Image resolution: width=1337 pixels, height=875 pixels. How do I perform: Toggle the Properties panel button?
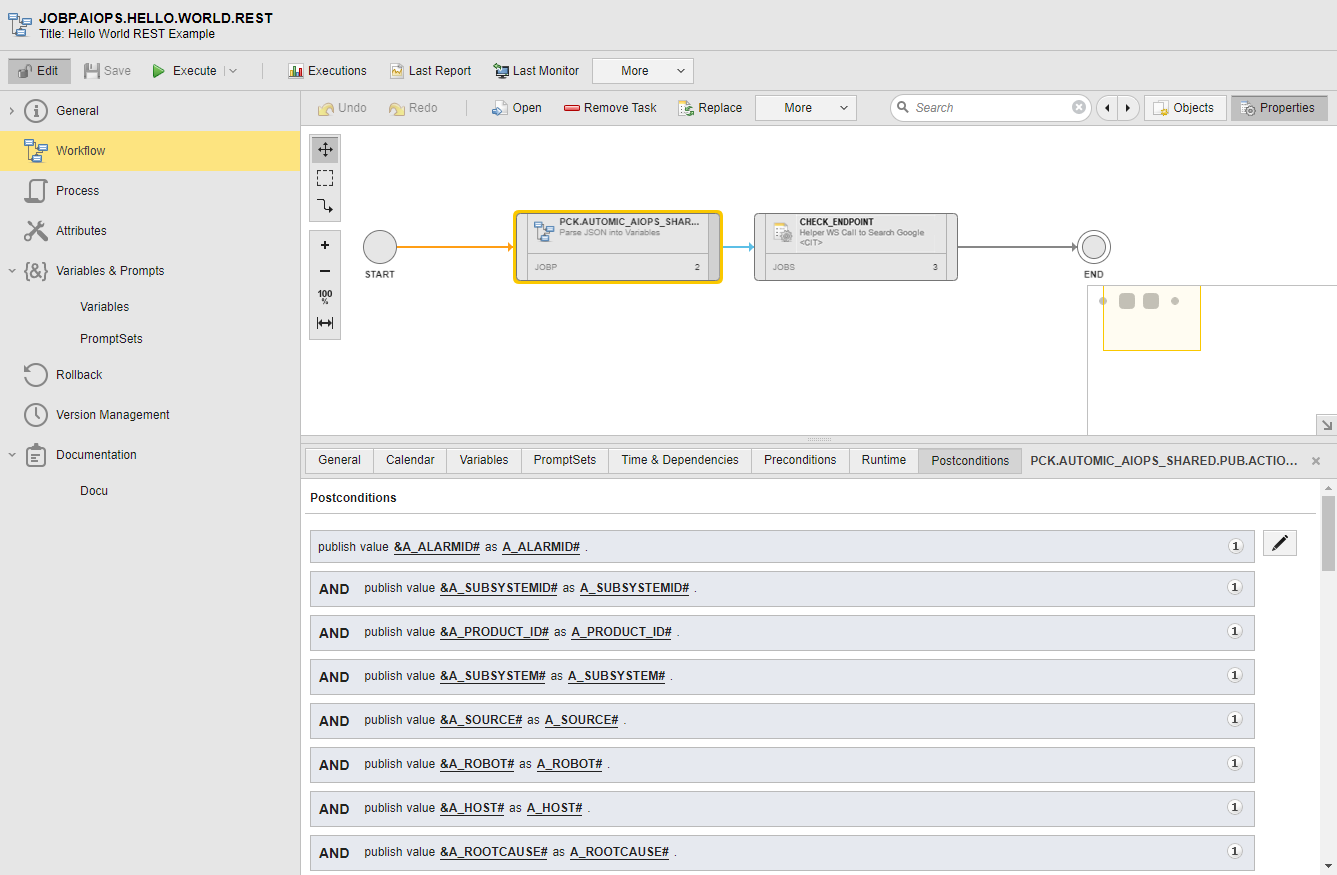click(x=1279, y=108)
